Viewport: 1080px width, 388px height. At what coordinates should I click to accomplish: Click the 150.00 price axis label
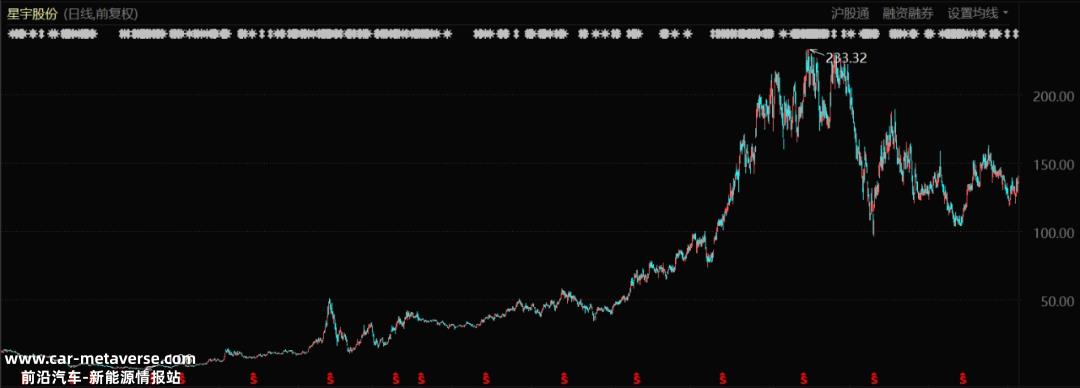(x=1053, y=165)
